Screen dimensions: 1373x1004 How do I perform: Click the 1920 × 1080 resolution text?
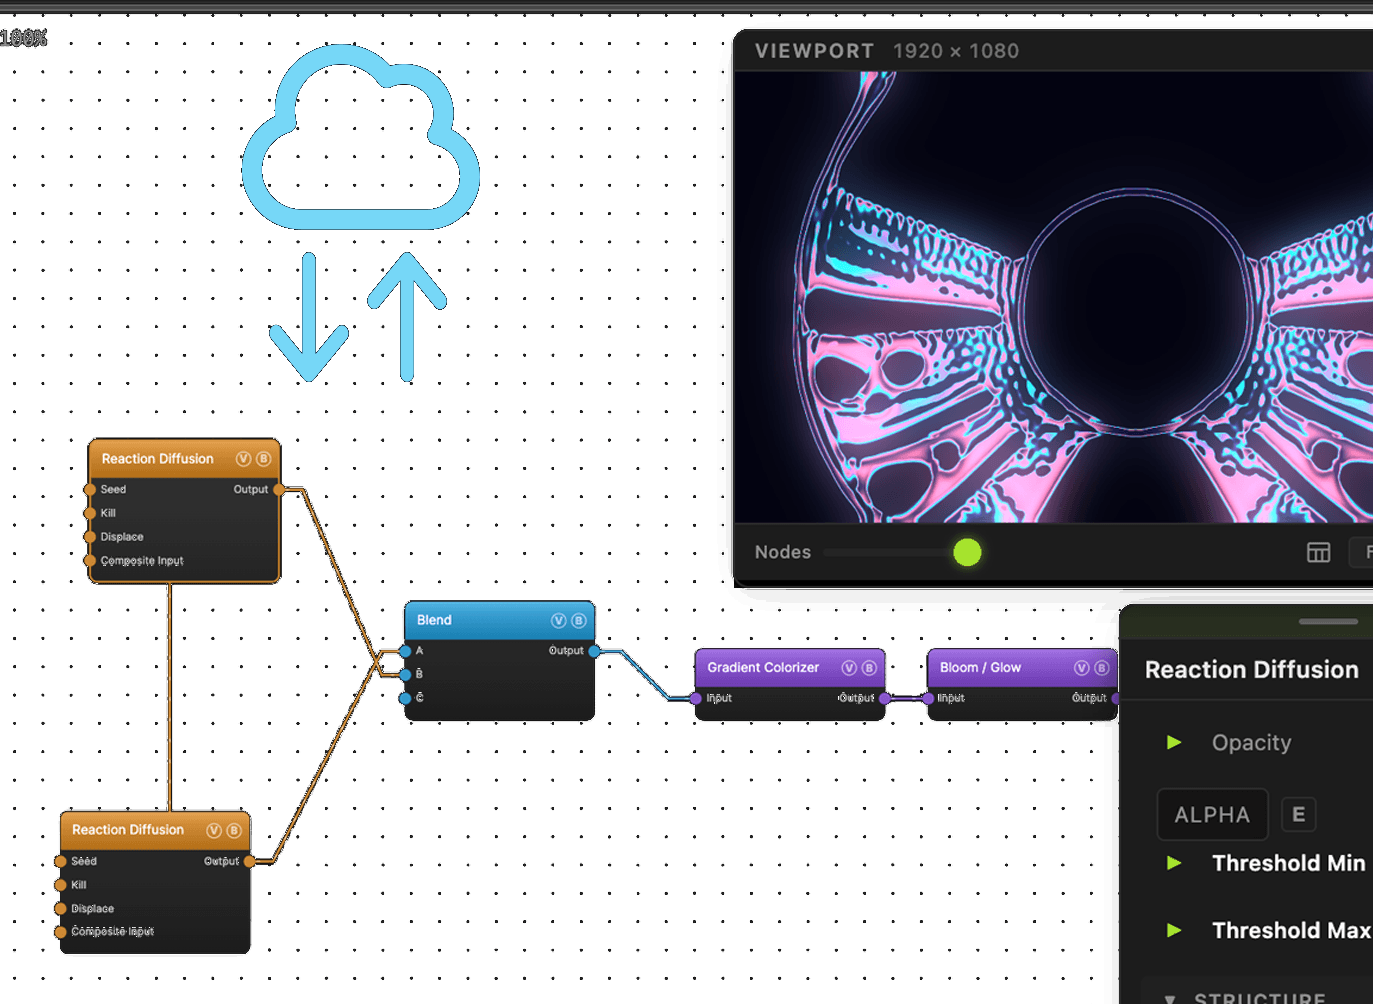(956, 51)
